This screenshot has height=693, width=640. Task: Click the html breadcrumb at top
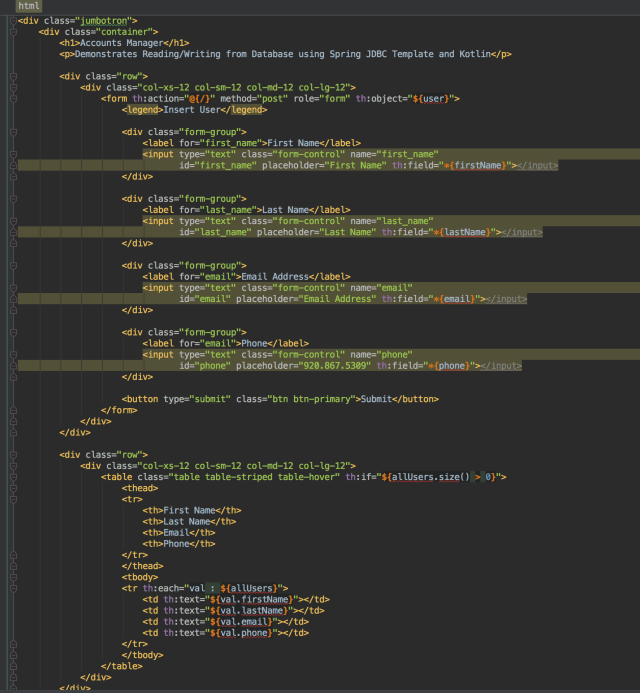[29, 6]
